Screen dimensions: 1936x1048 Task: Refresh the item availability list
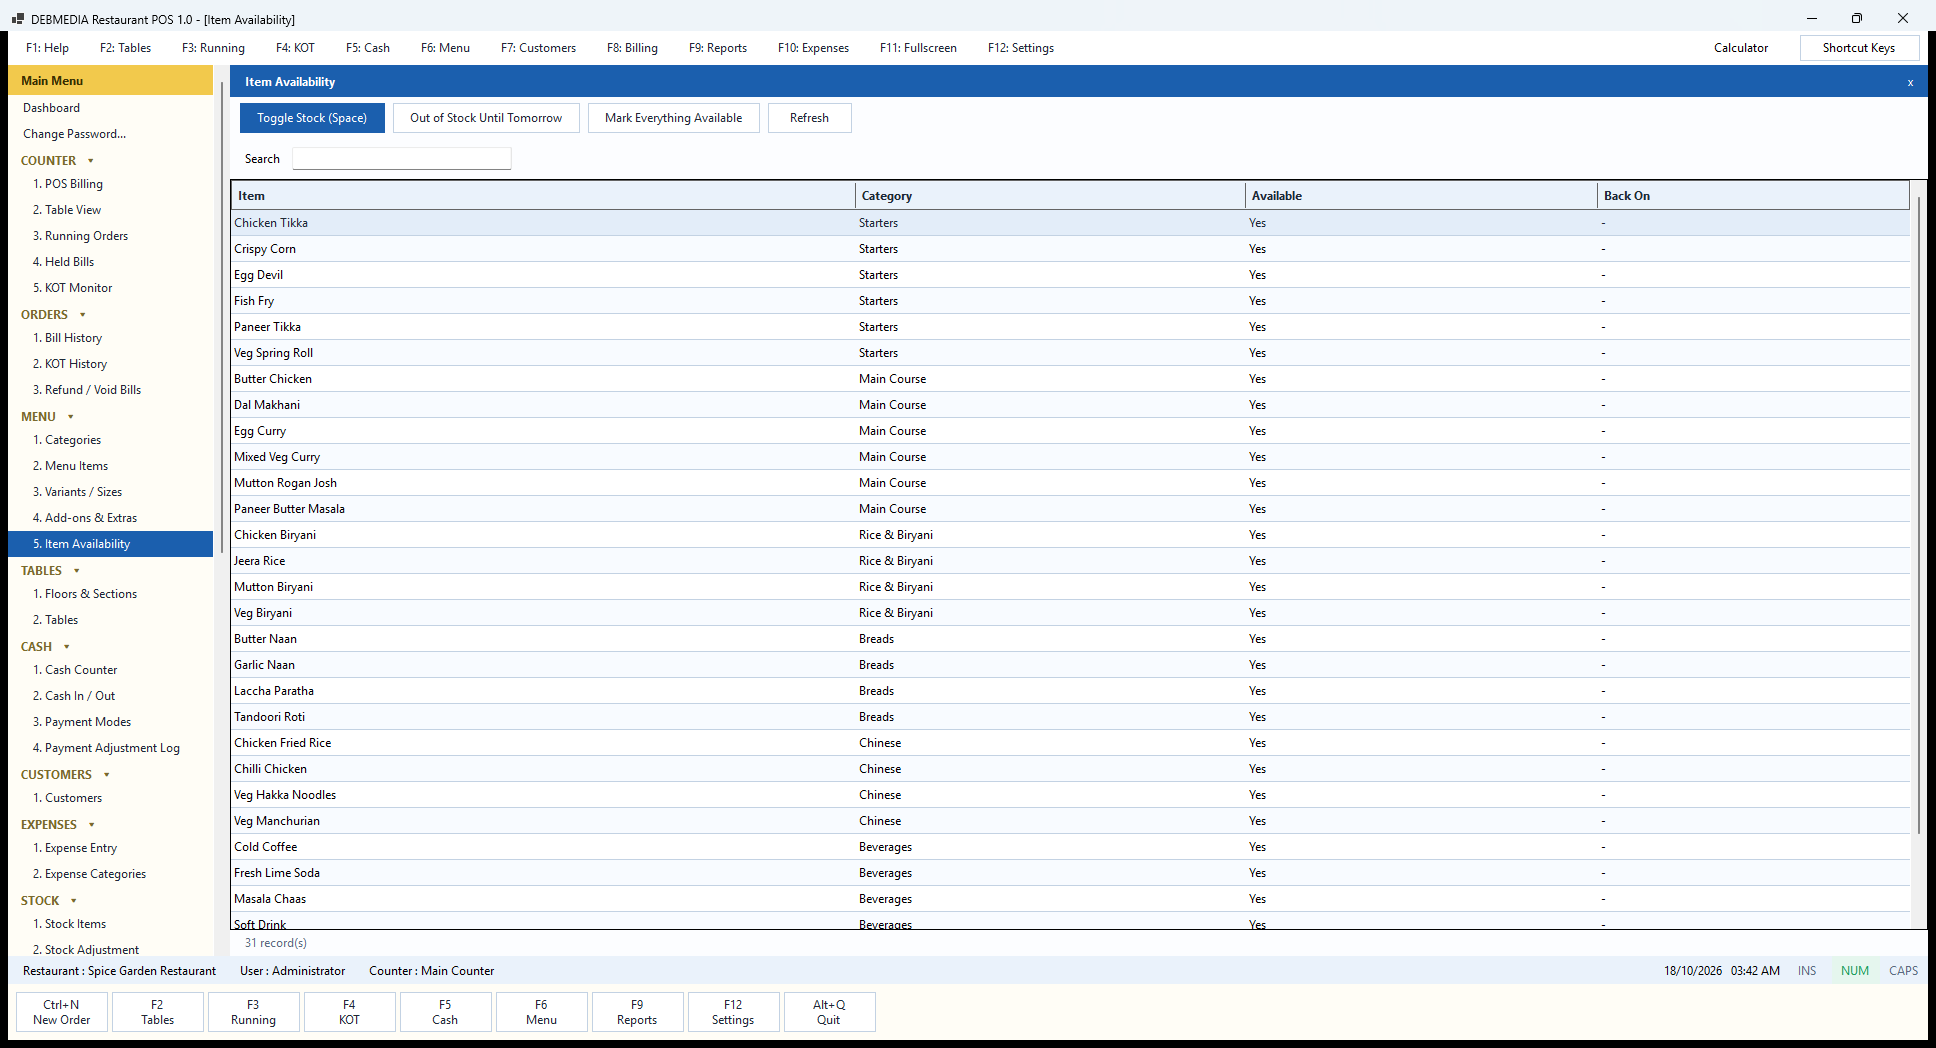[x=809, y=118]
